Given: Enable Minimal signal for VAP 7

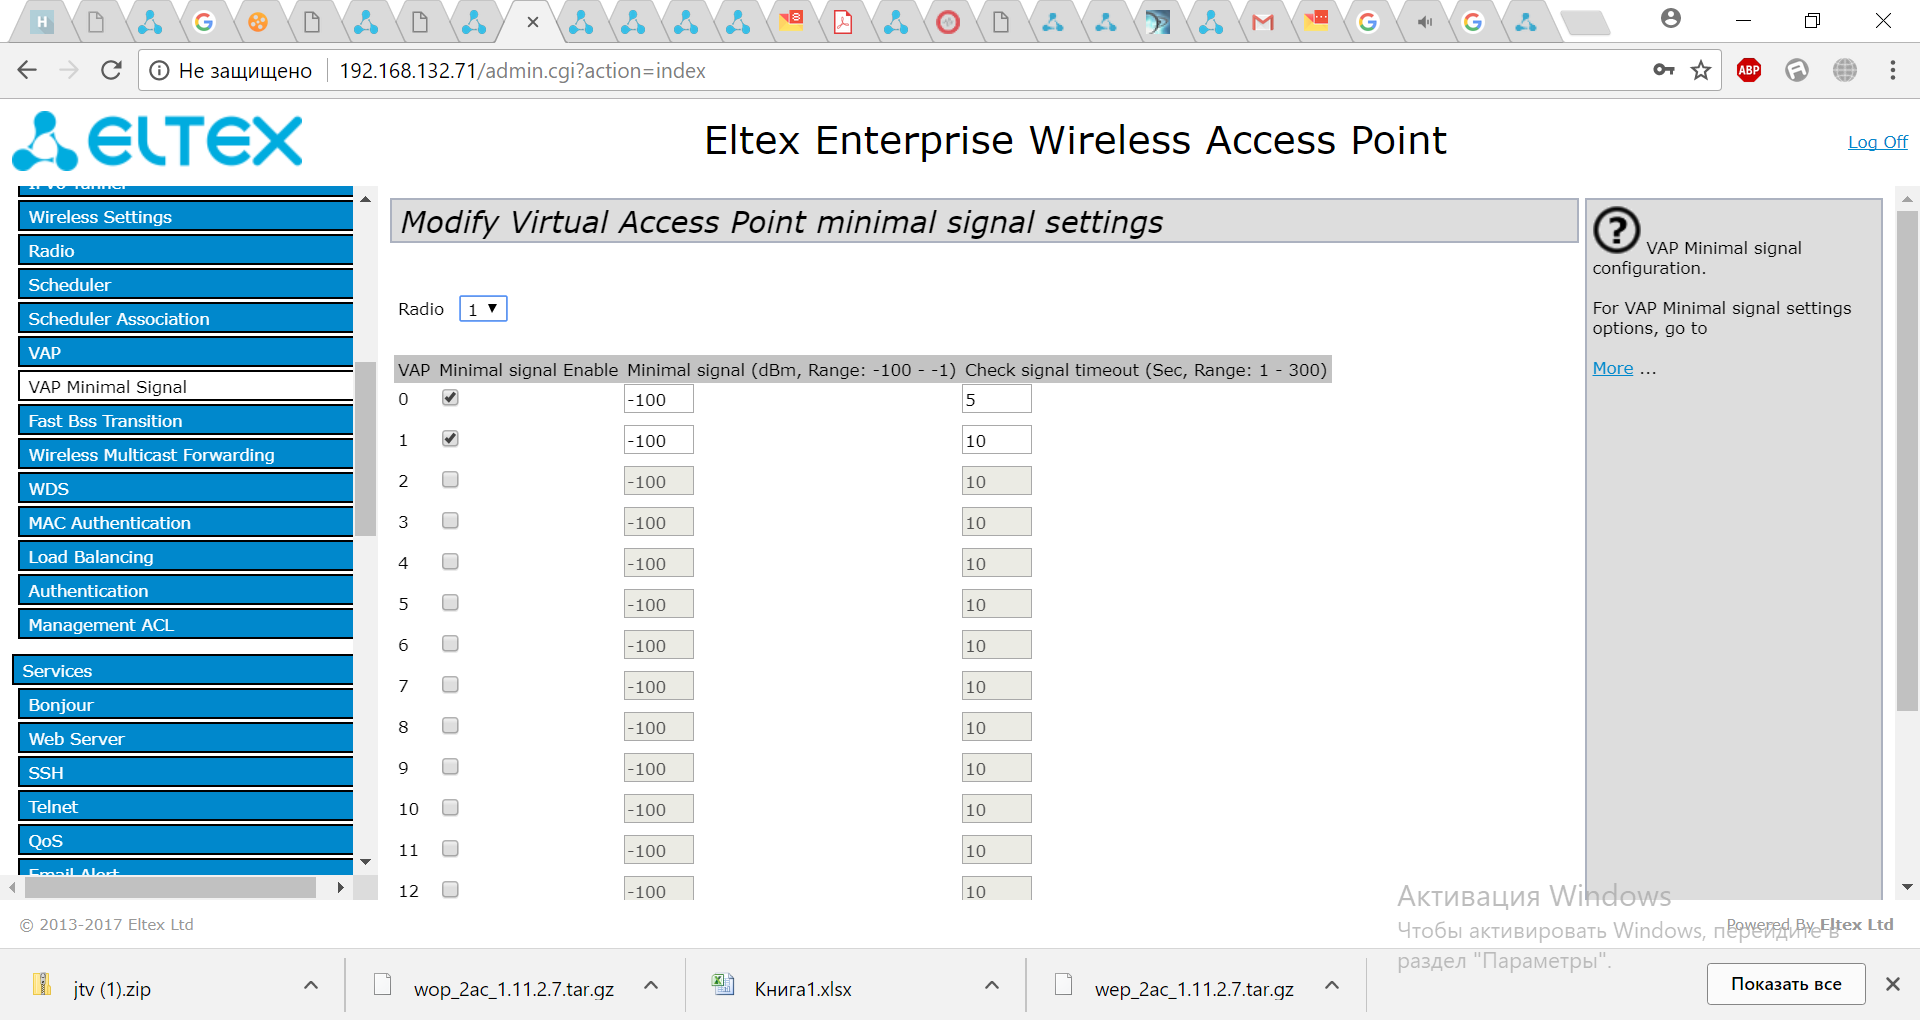Looking at the screenshot, I should point(450,685).
